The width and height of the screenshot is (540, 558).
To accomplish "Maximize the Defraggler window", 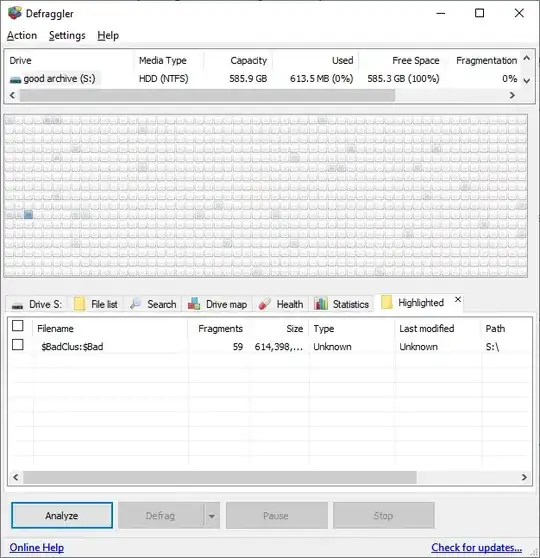I will 479,13.
